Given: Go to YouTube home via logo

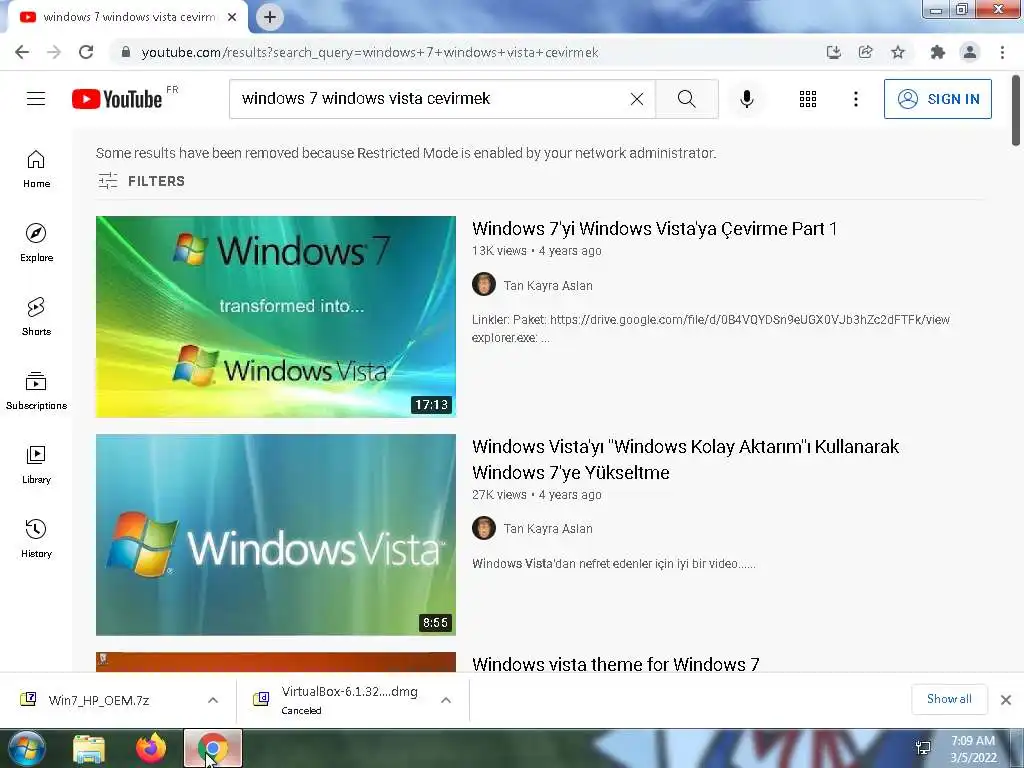Looking at the screenshot, I should coord(118,99).
